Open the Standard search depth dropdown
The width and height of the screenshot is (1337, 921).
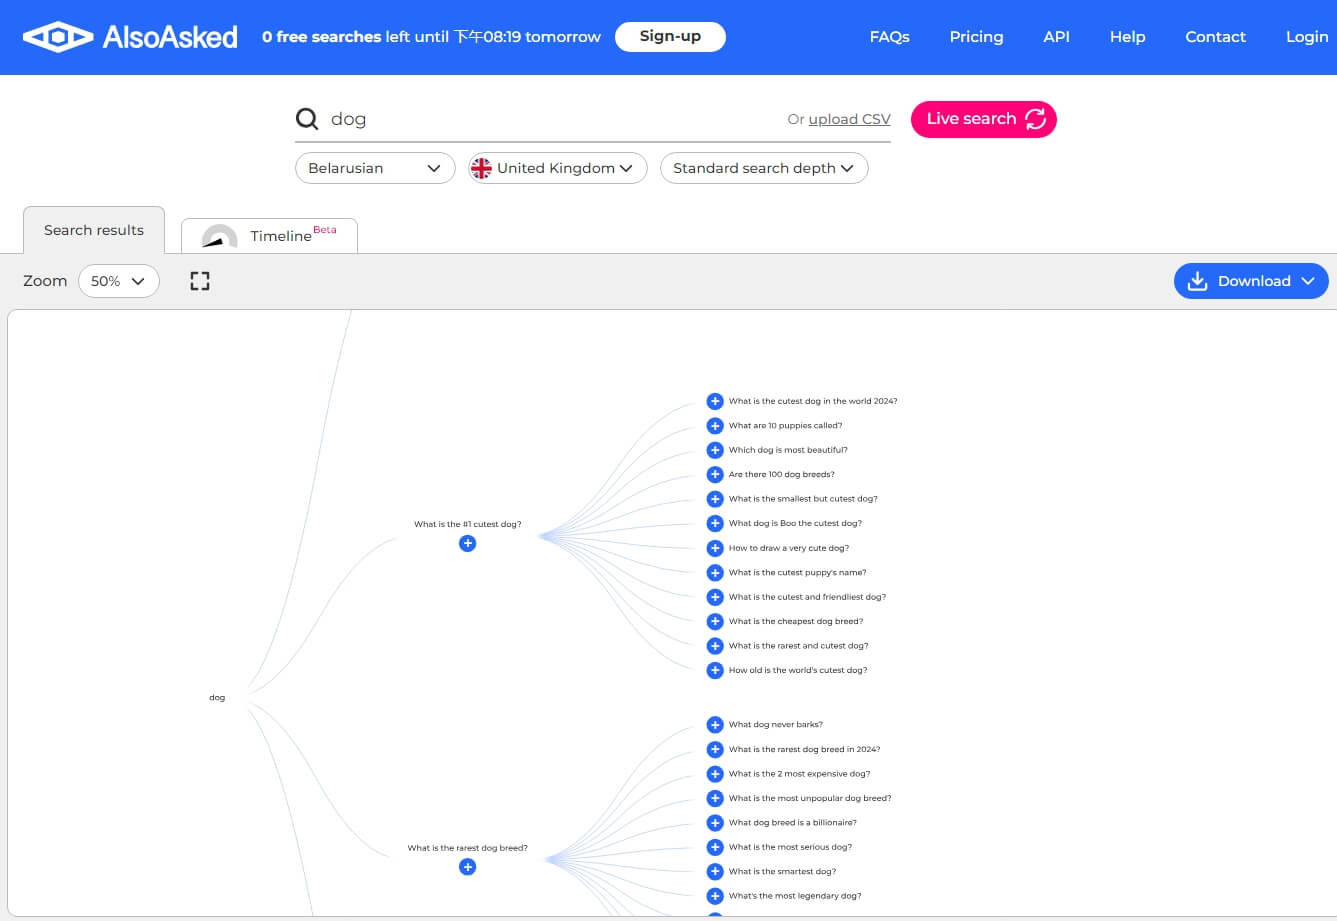point(764,168)
